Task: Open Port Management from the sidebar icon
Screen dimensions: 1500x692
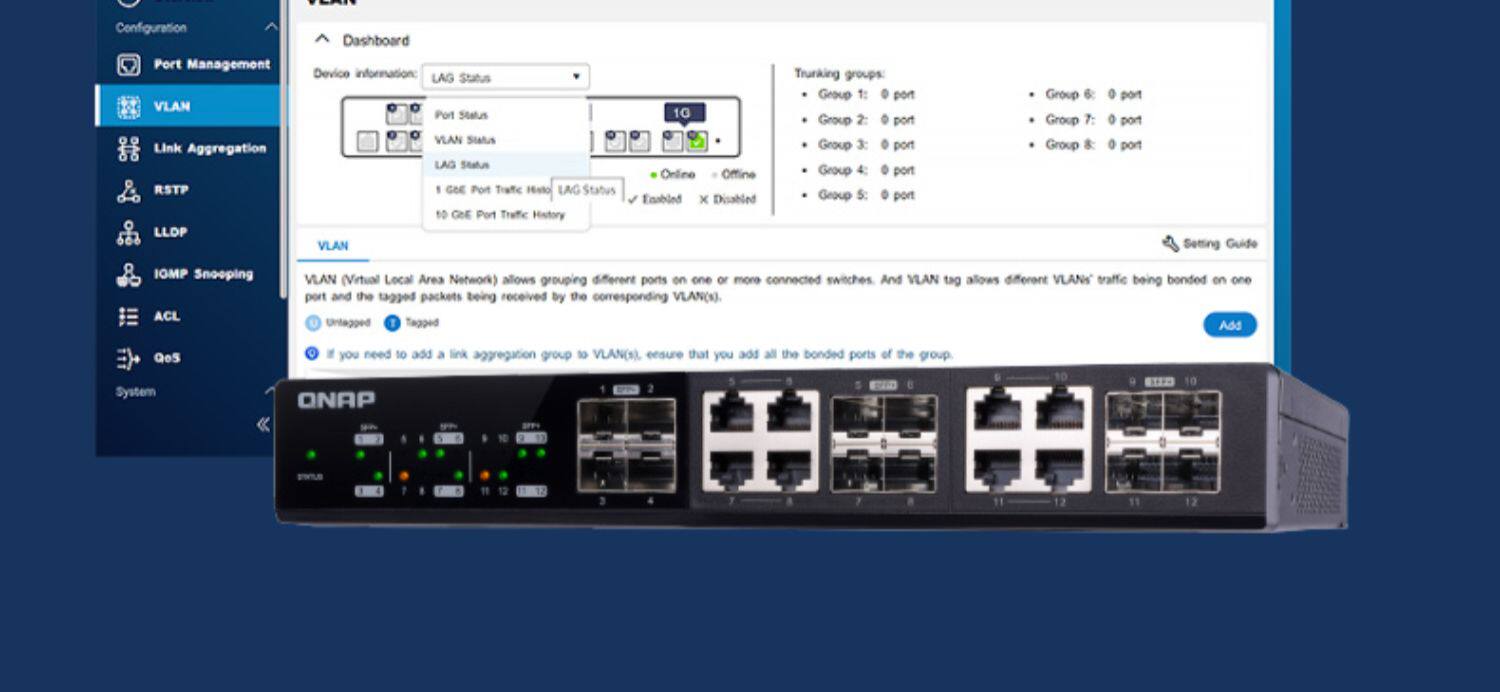Action: point(129,65)
